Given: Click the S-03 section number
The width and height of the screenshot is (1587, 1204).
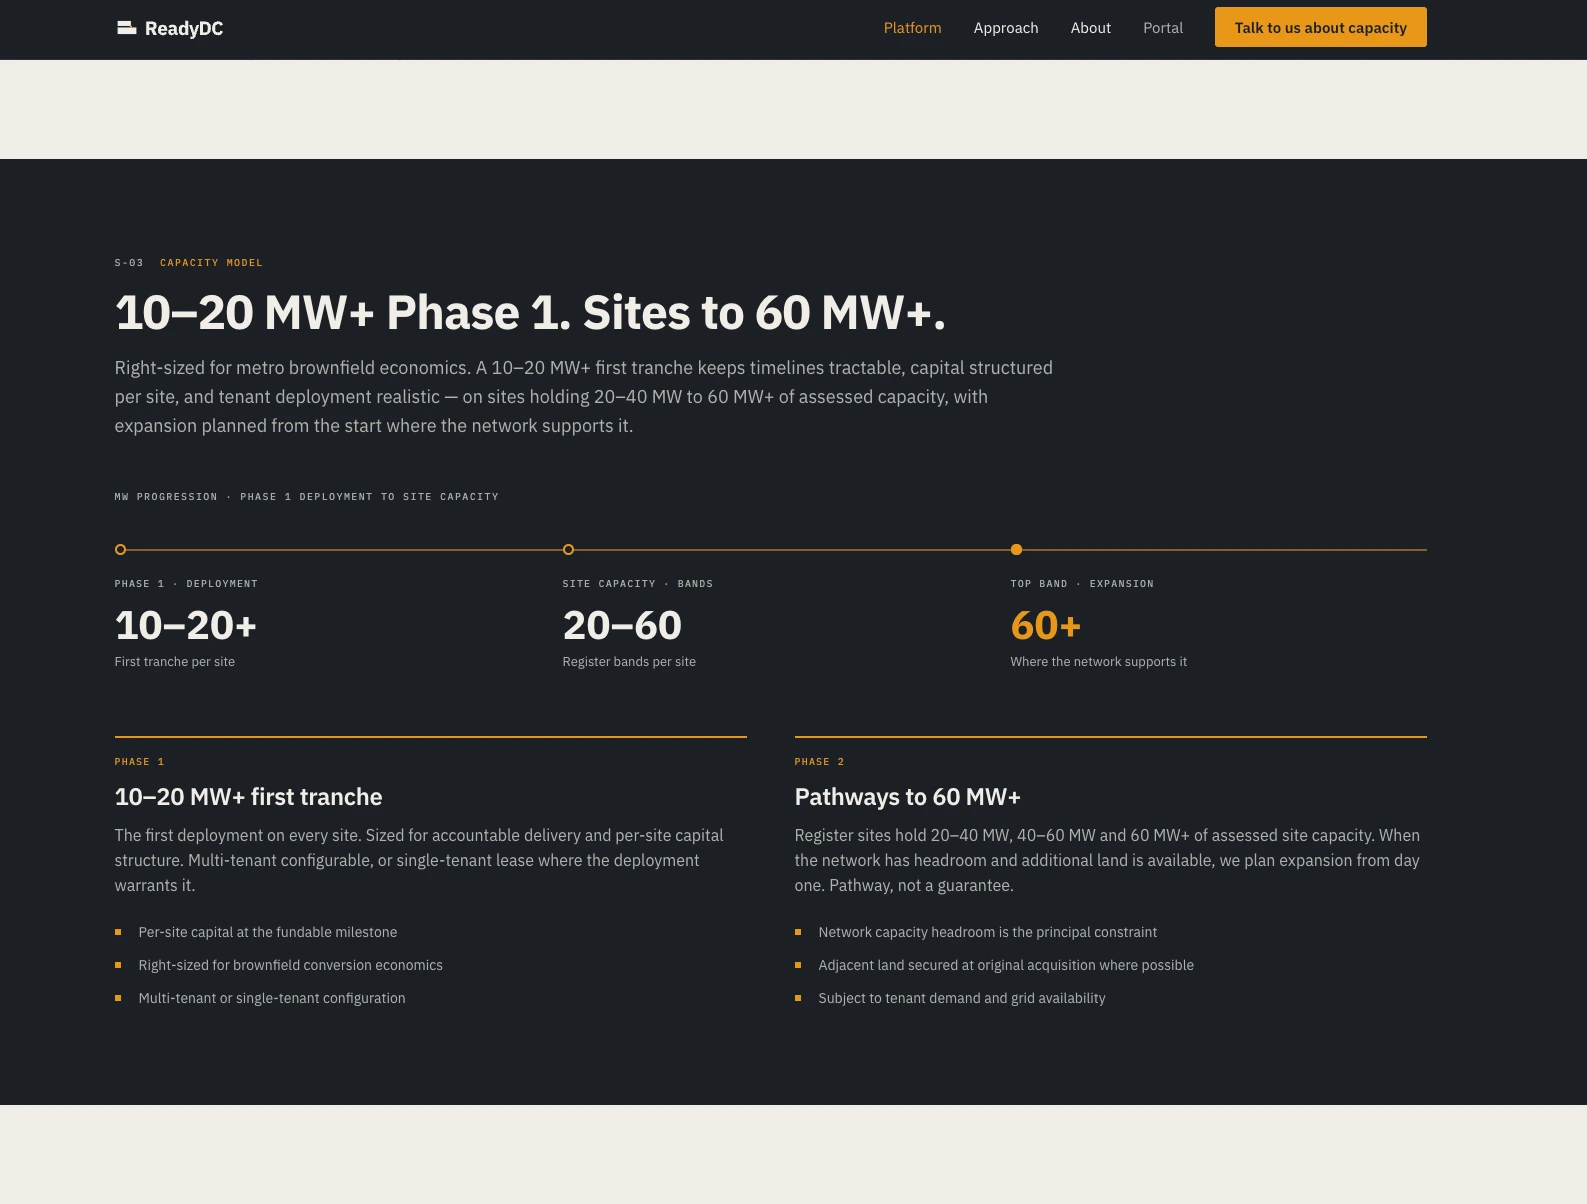Looking at the screenshot, I should click(129, 263).
